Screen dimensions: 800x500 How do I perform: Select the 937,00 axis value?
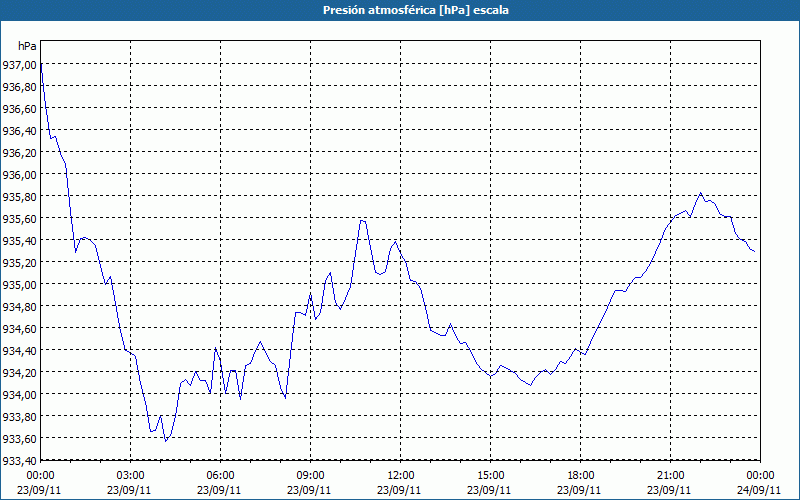(x=20, y=64)
